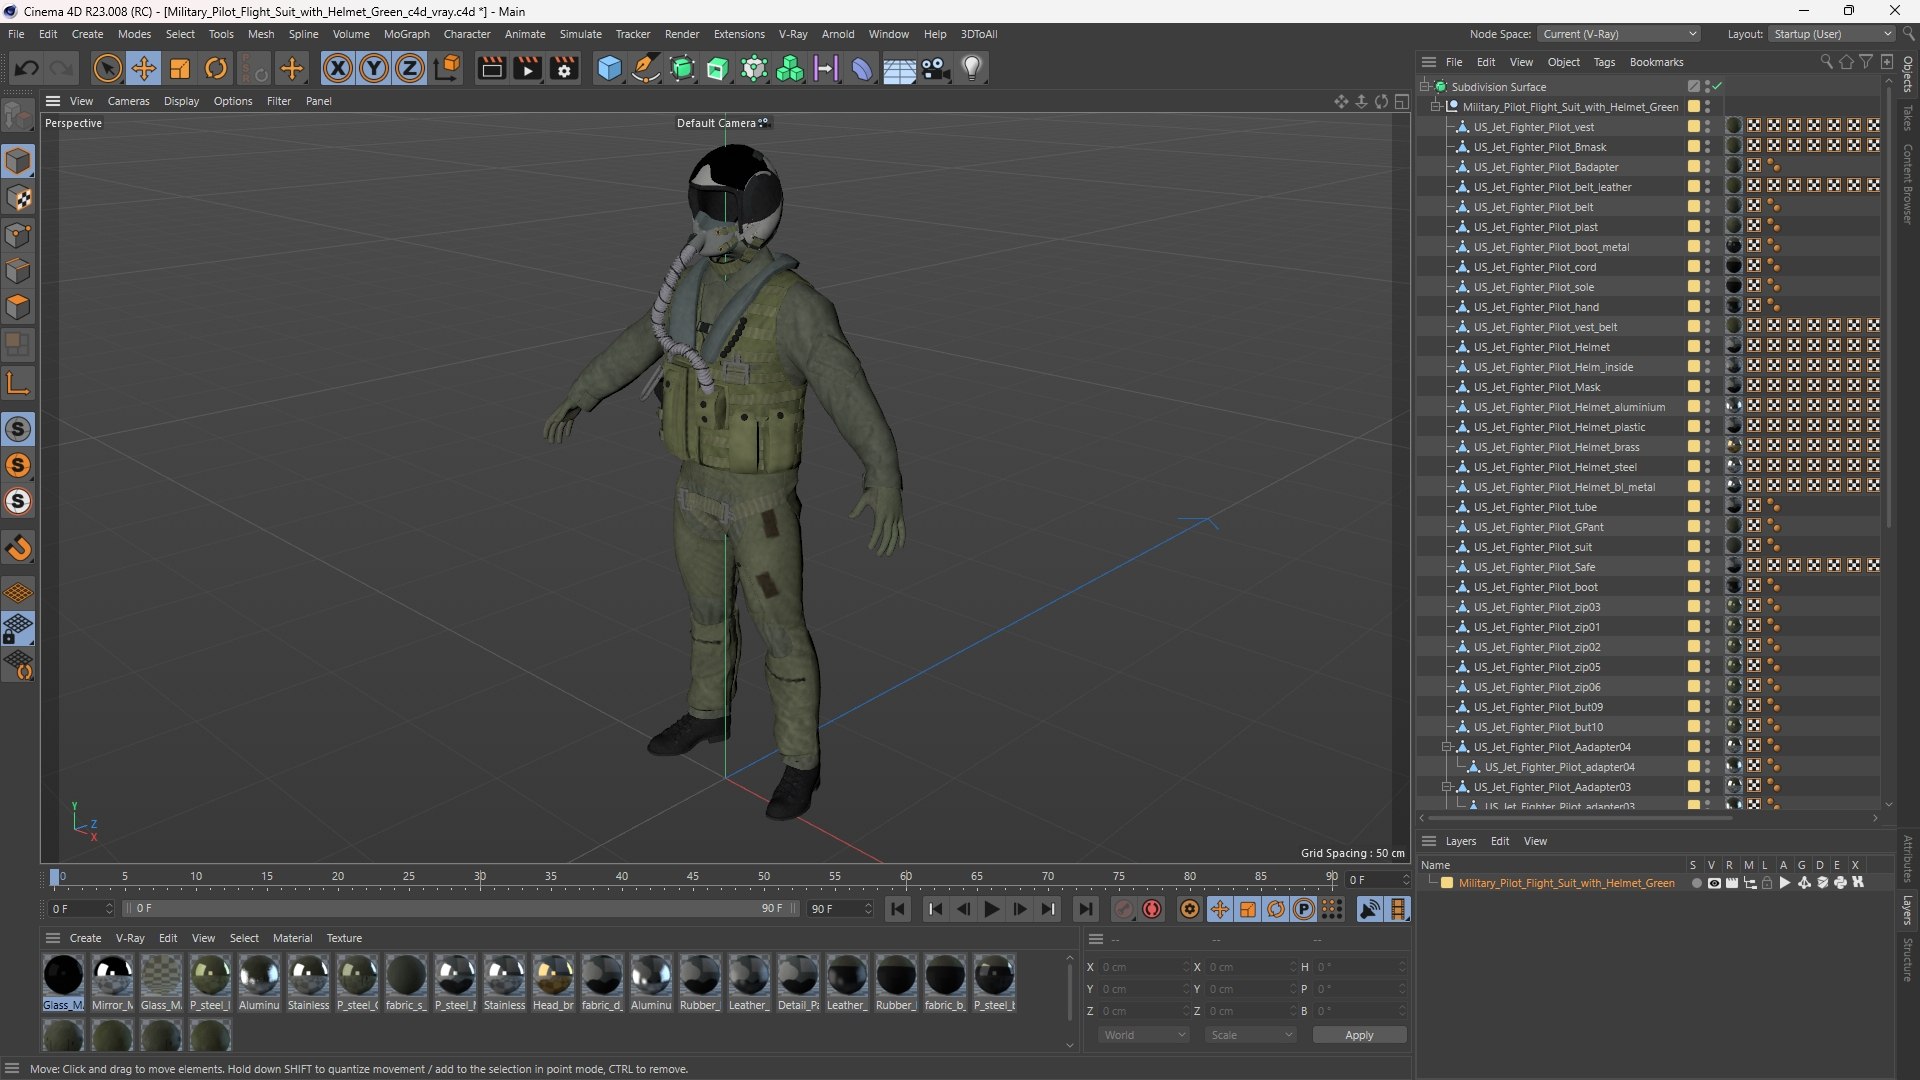Open the Simulate menu

point(580,34)
